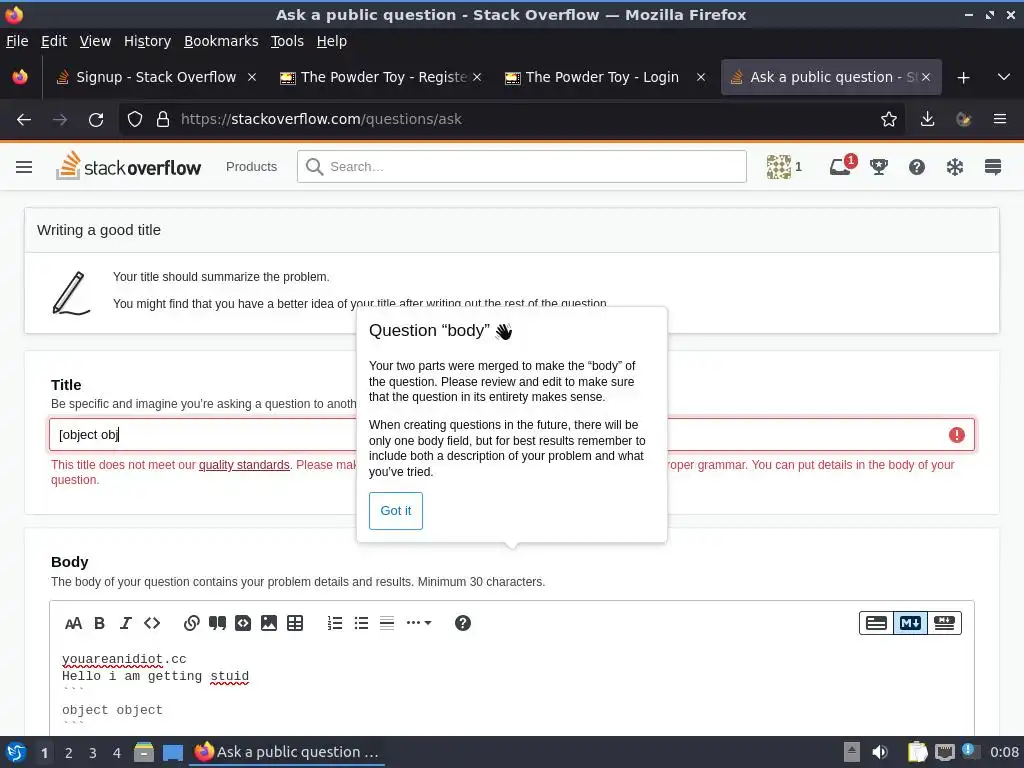The image size is (1024, 768).
Task: Create a numbered list
Action: click(x=335, y=623)
